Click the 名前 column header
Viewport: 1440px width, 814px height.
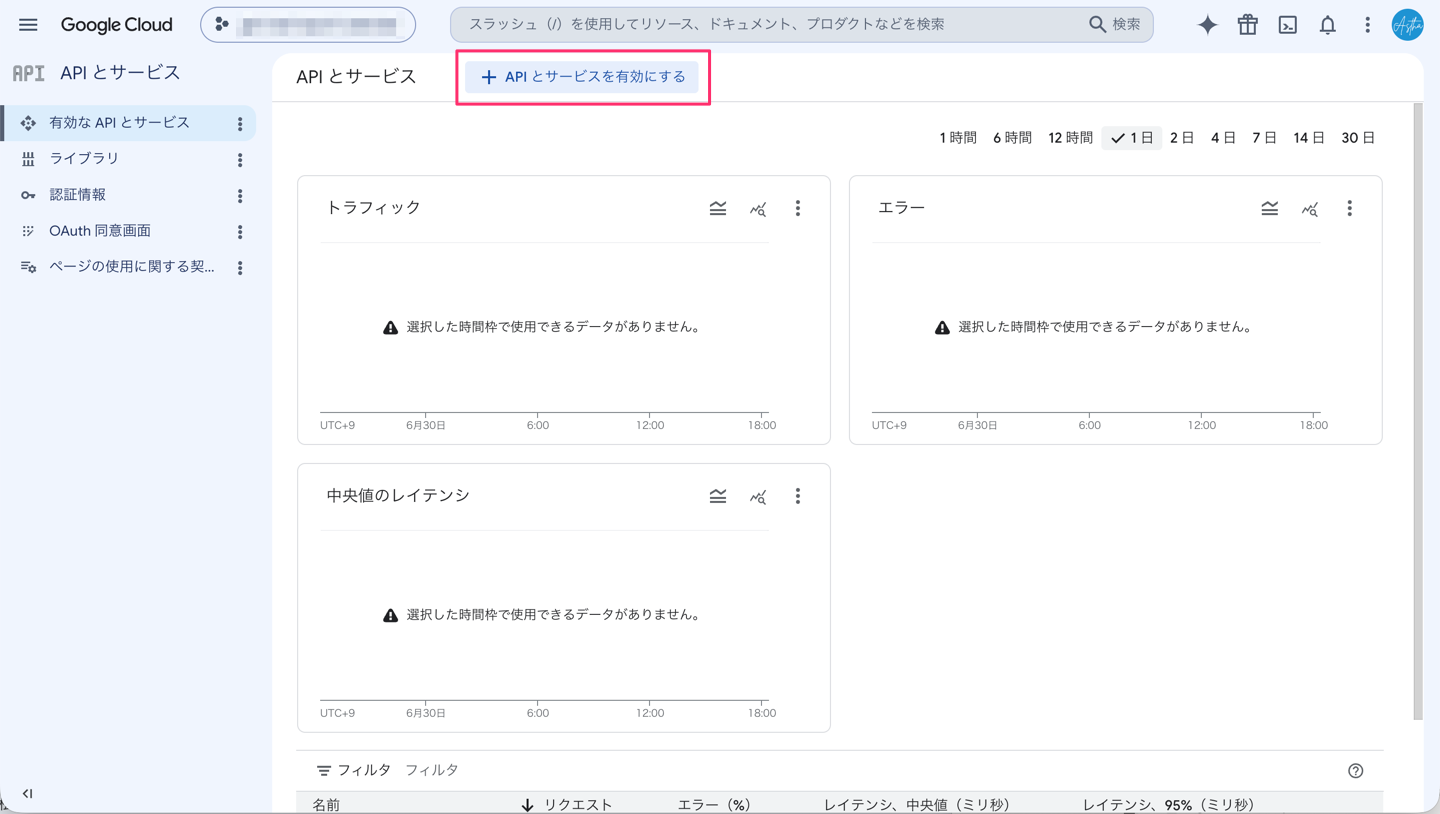326,805
